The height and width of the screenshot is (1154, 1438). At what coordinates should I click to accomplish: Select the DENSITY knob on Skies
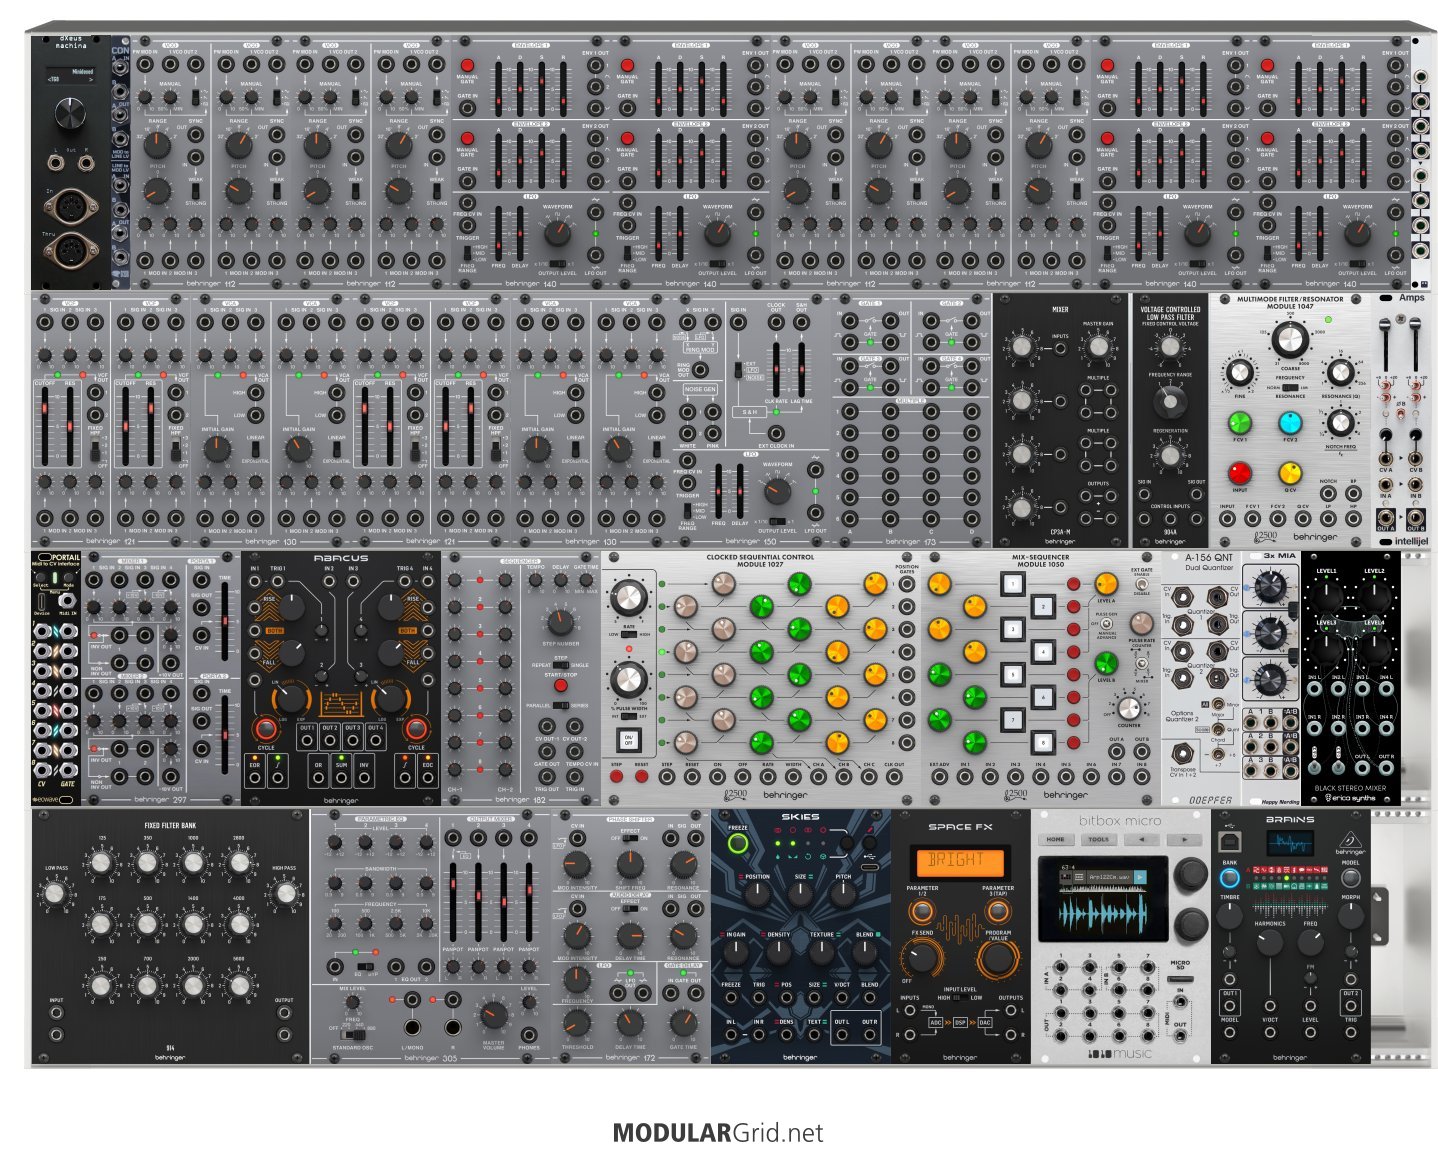click(778, 952)
